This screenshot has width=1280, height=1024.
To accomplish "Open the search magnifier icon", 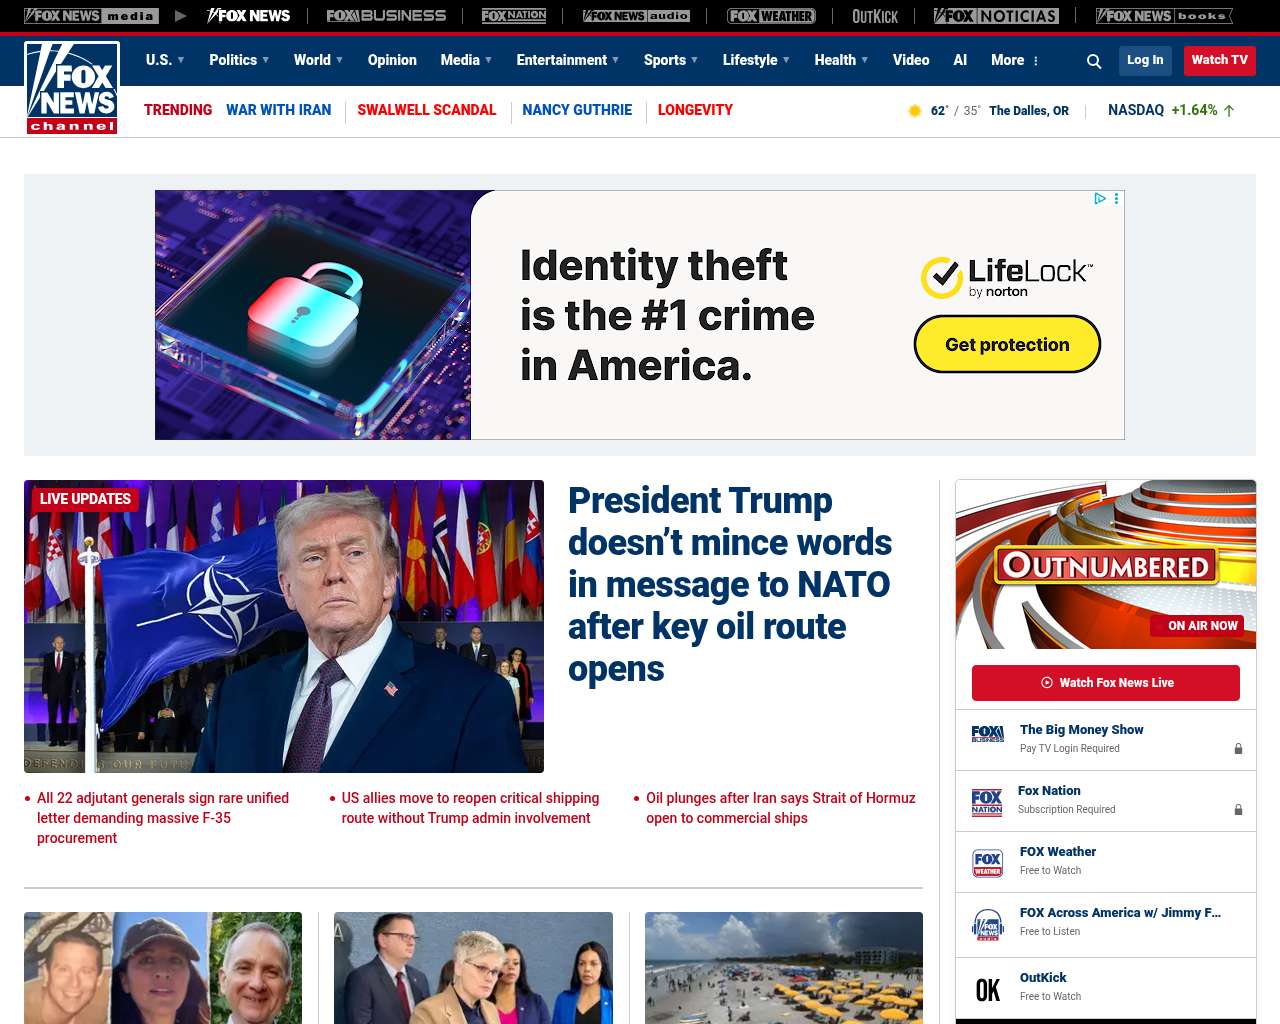I will 1094,61.
